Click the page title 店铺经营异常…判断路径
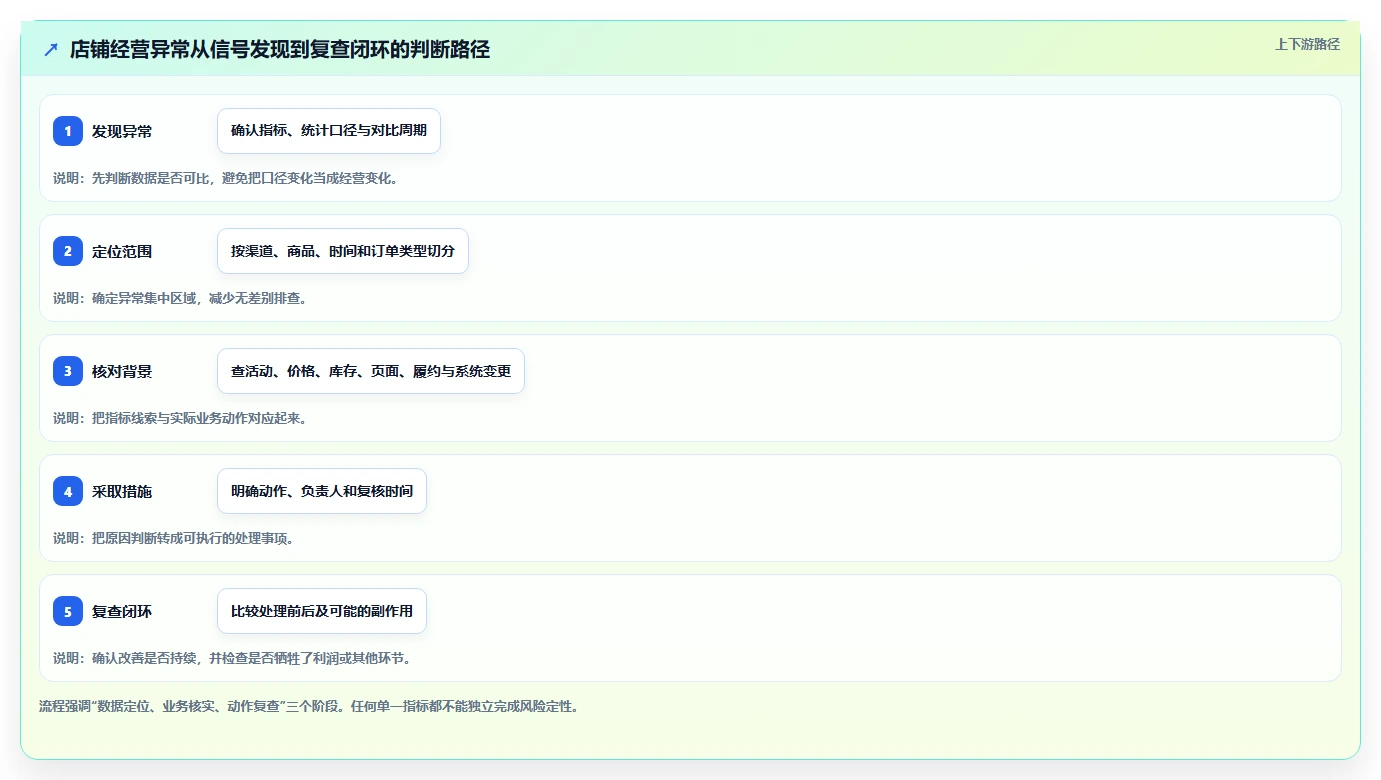 point(280,49)
